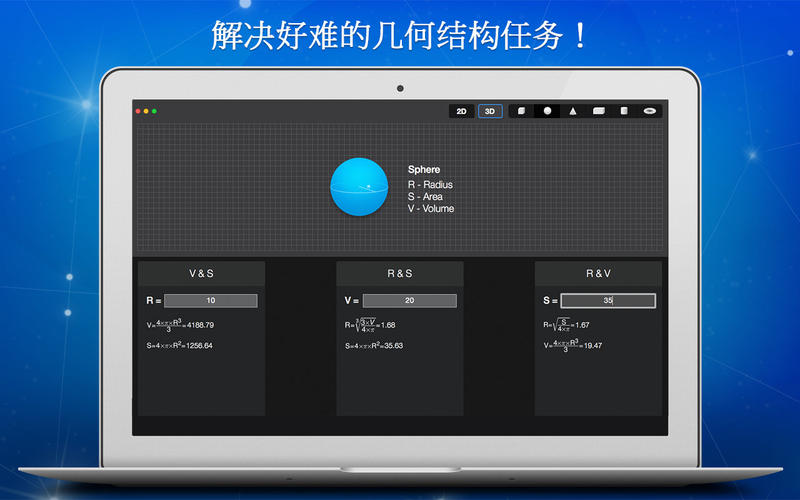Click the S input field with 35

point(608,301)
